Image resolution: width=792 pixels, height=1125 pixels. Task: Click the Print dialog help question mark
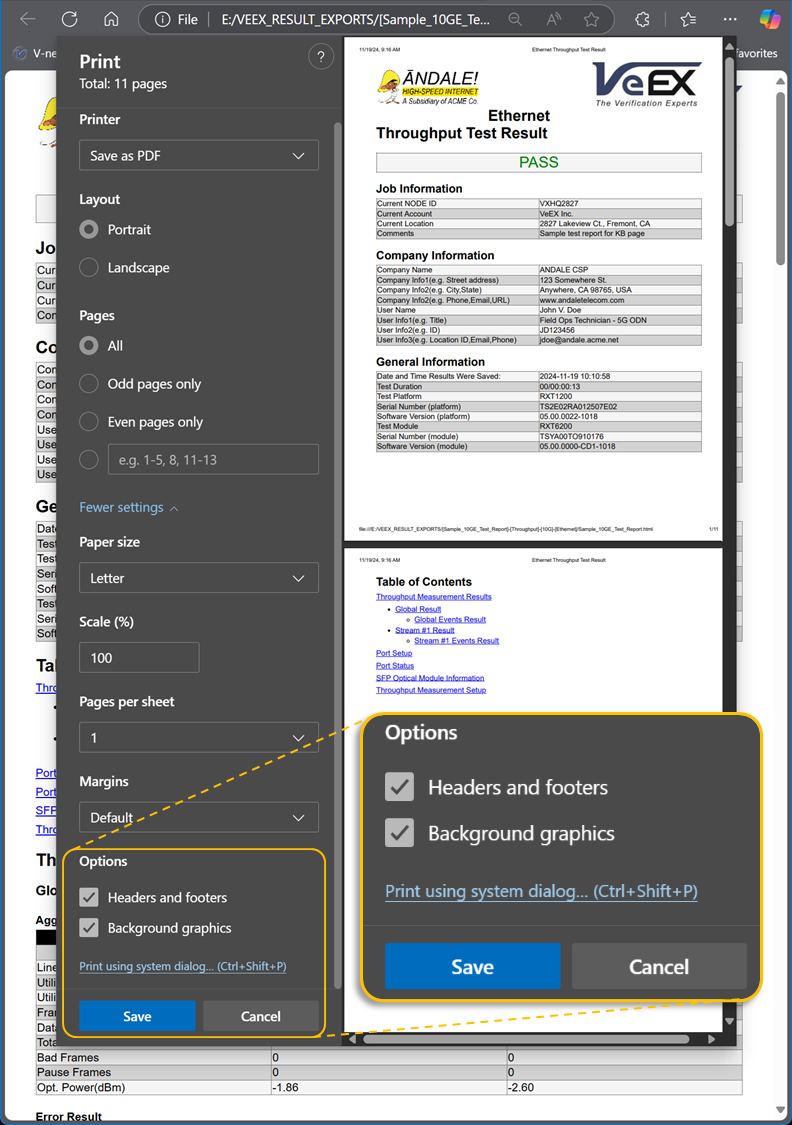[320, 57]
